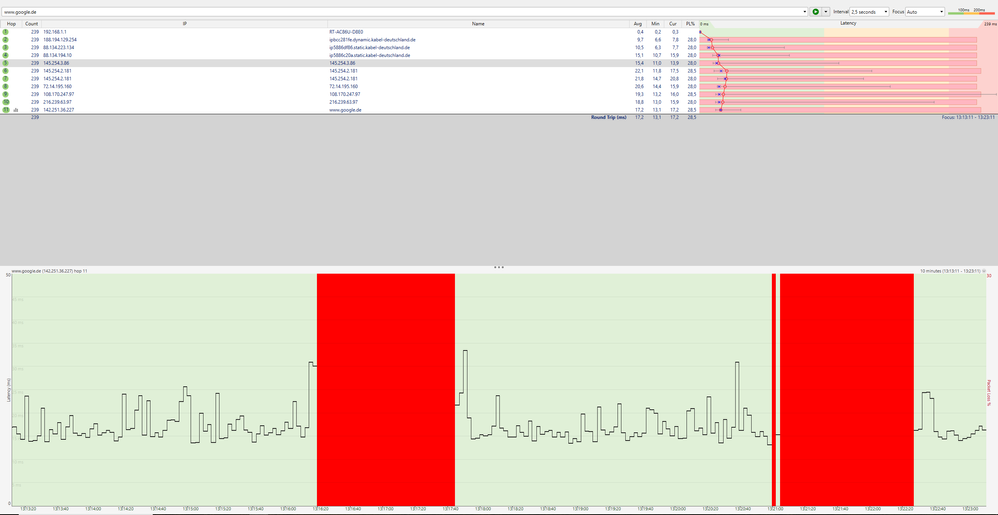Select the 72.14.195.160 IP cell

(57, 86)
